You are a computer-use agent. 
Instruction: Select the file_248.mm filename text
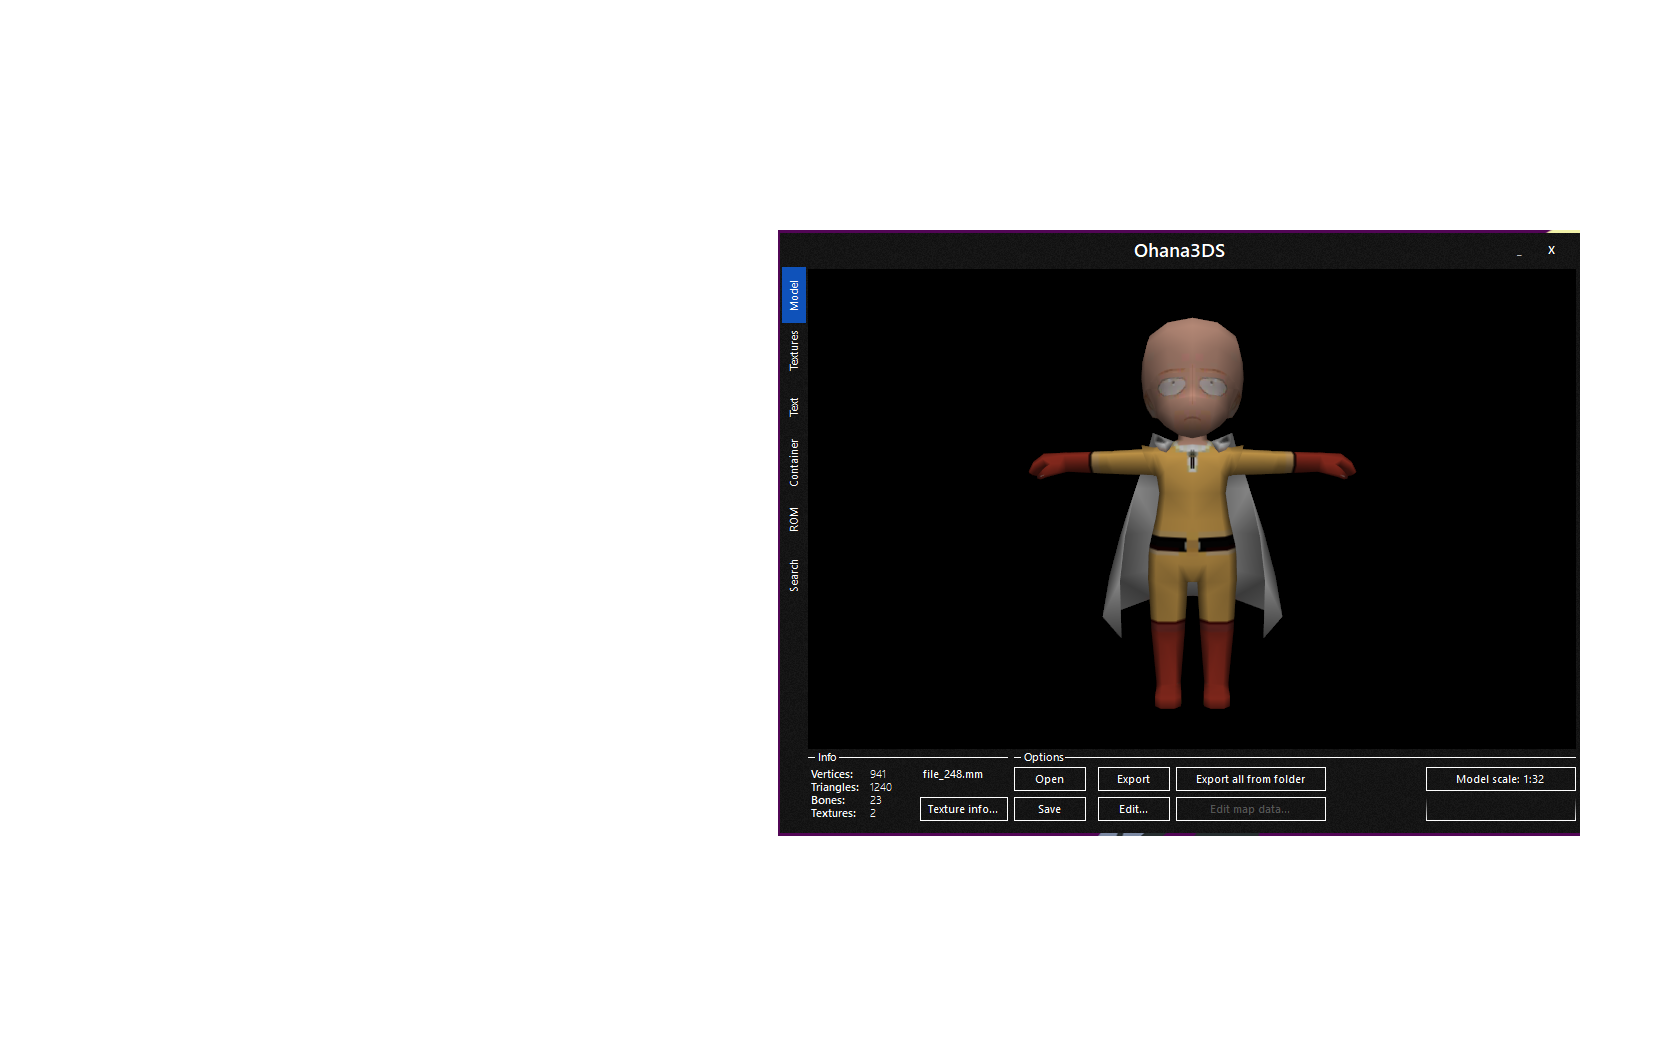pyautogui.click(x=953, y=774)
